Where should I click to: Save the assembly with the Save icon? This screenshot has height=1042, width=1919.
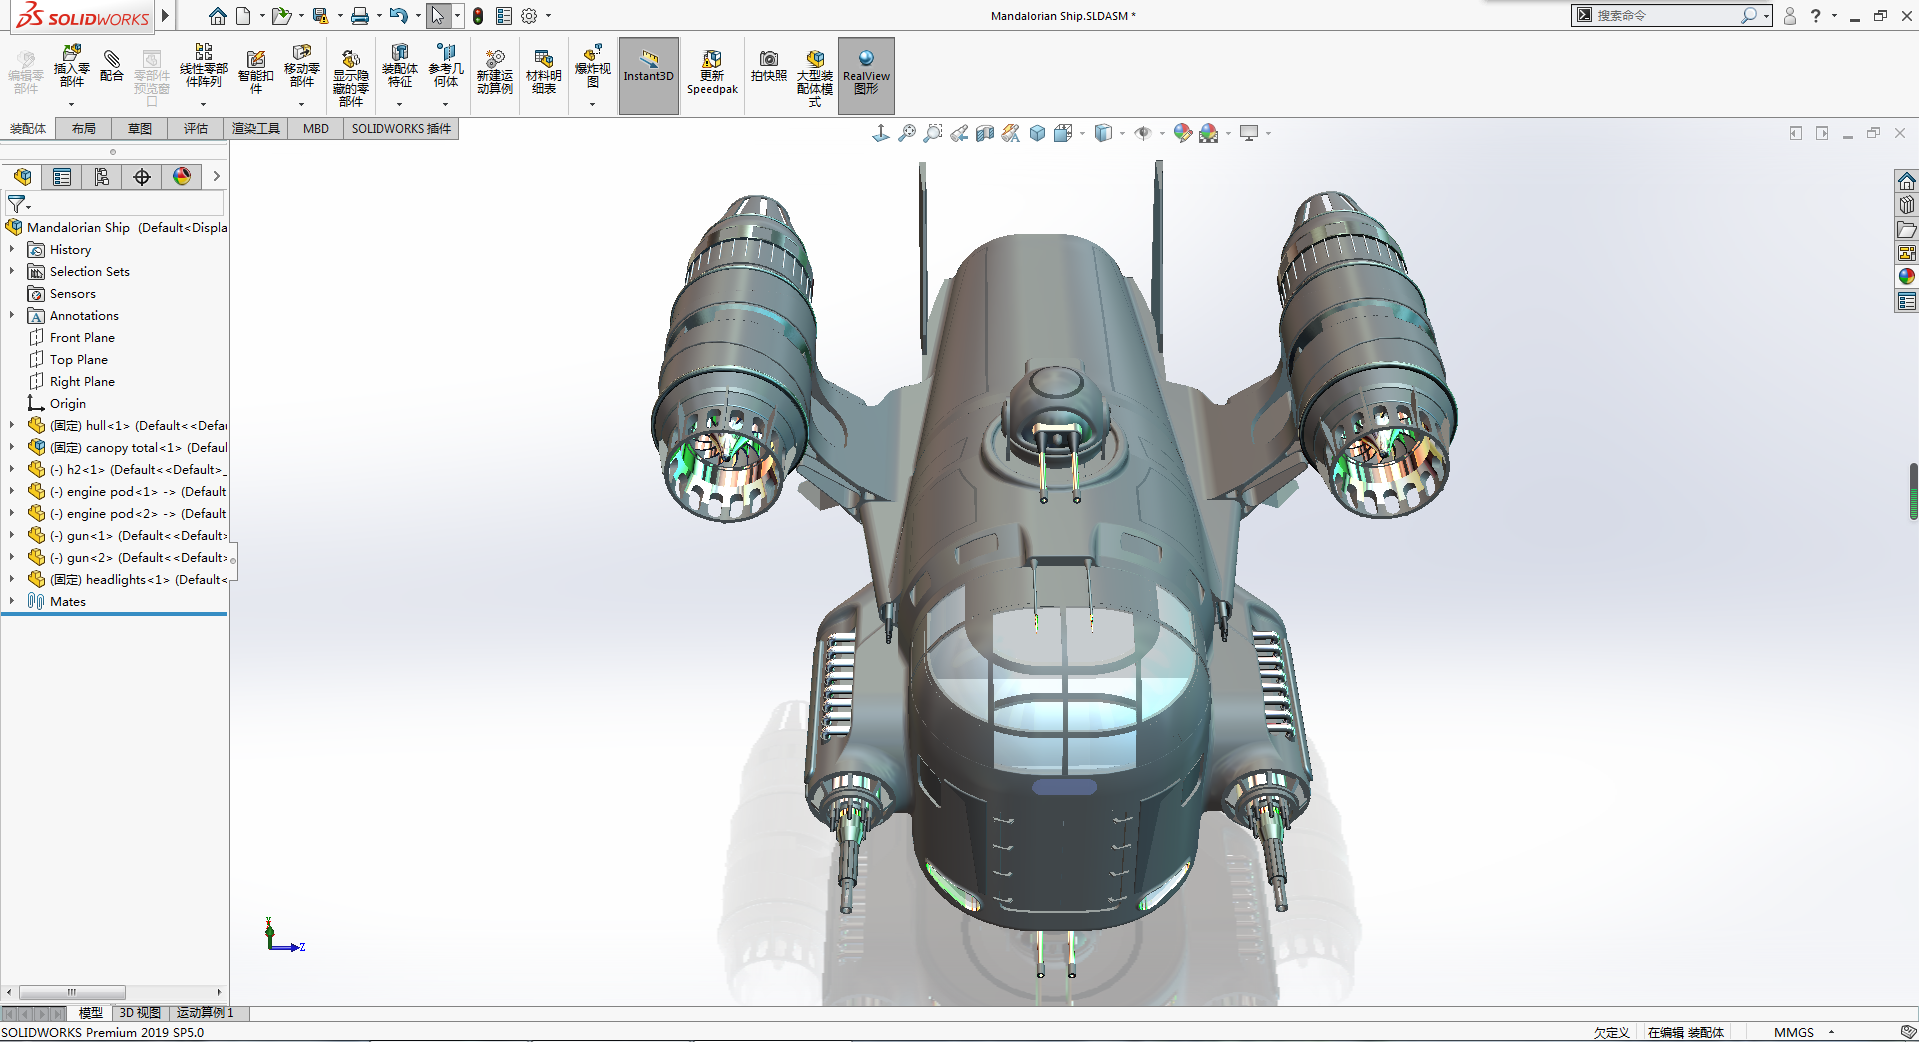click(320, 16)
